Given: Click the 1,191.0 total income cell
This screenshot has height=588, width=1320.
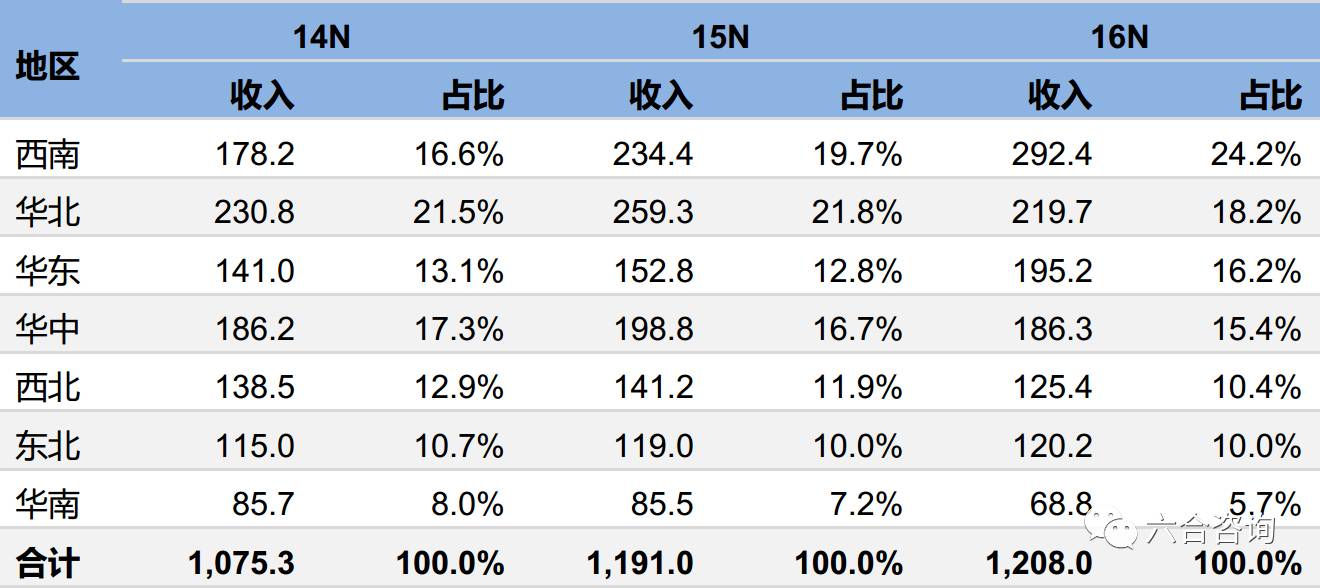Looking at the screenshot, I should point(640,563).
